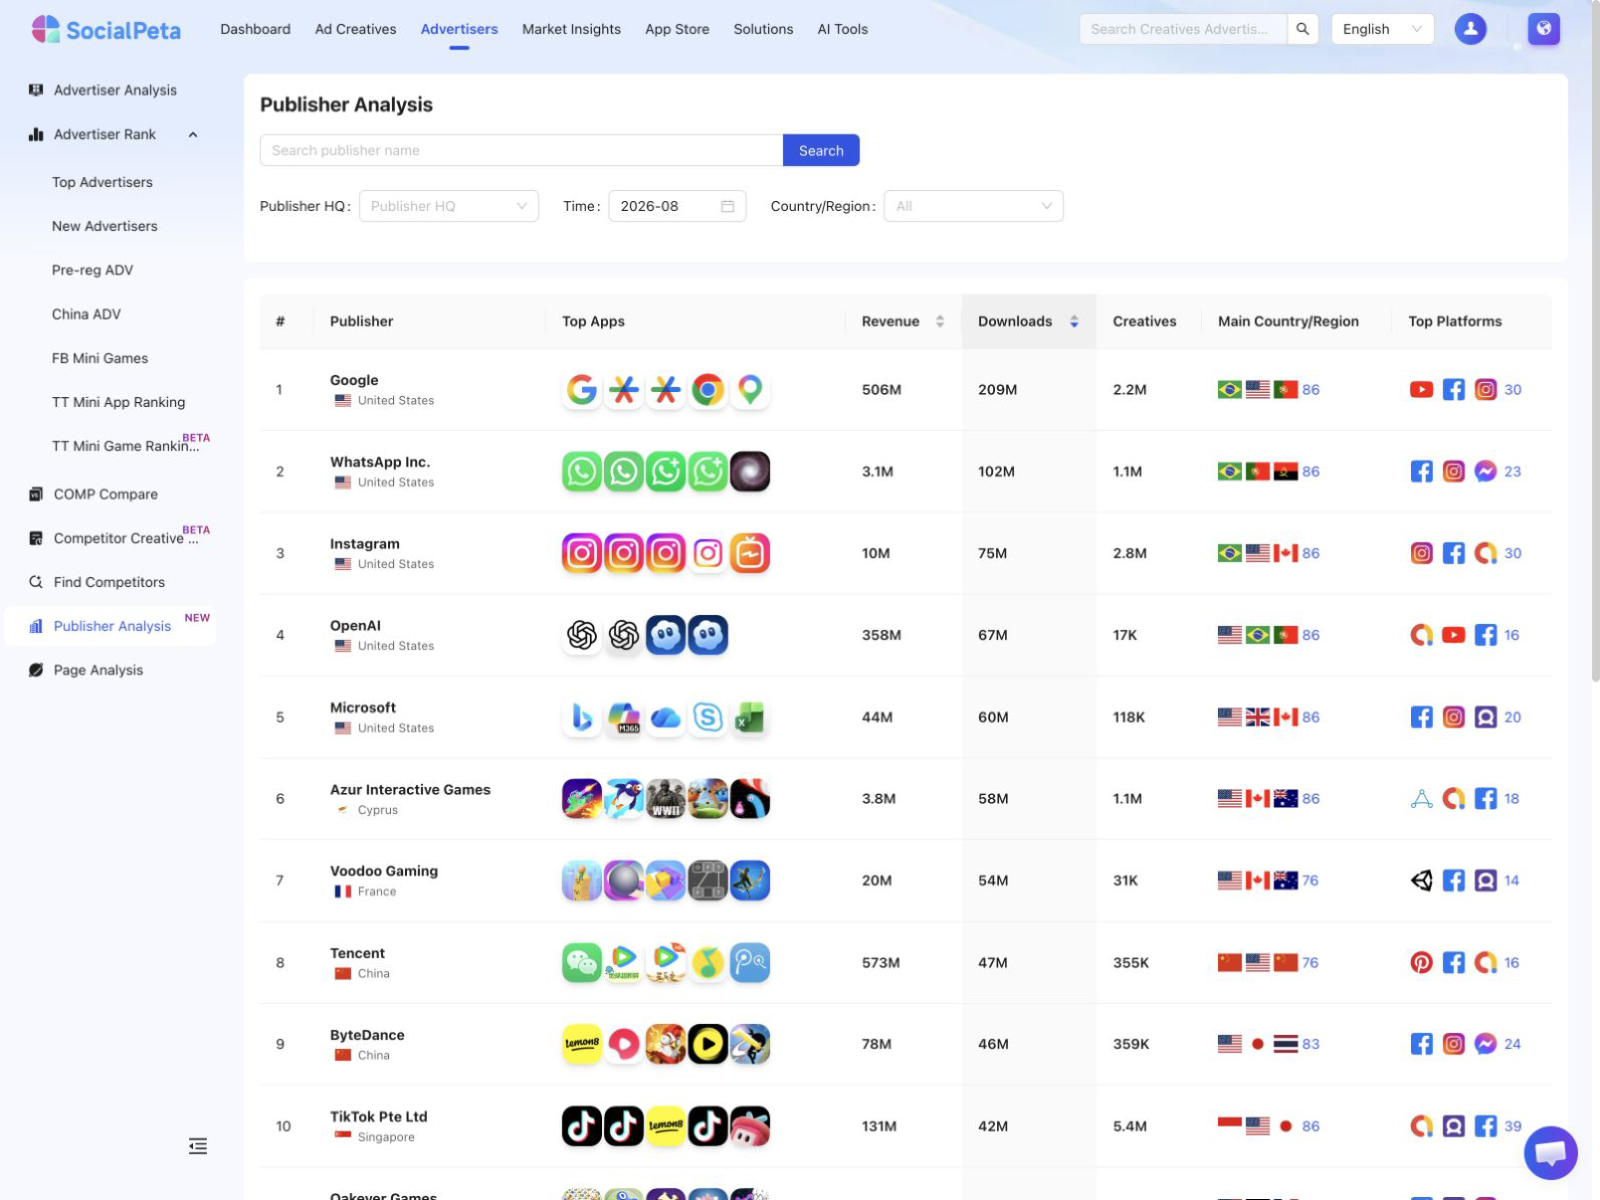Click the 39 platforms count in TikTok row

click(1513, 1126)
